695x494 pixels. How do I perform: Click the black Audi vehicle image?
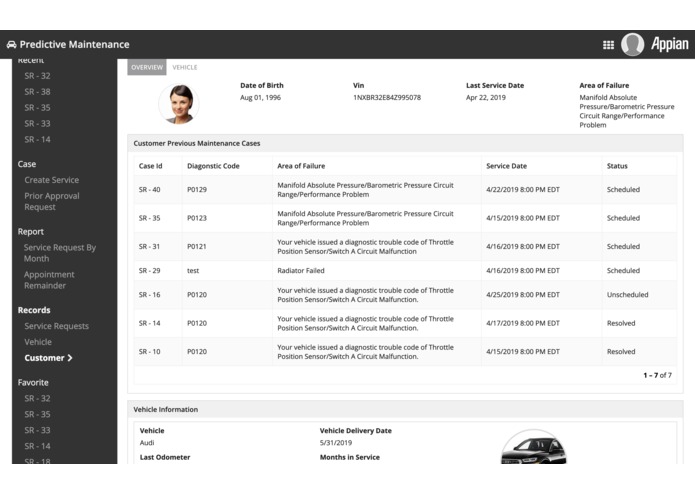tap(534, 447)
